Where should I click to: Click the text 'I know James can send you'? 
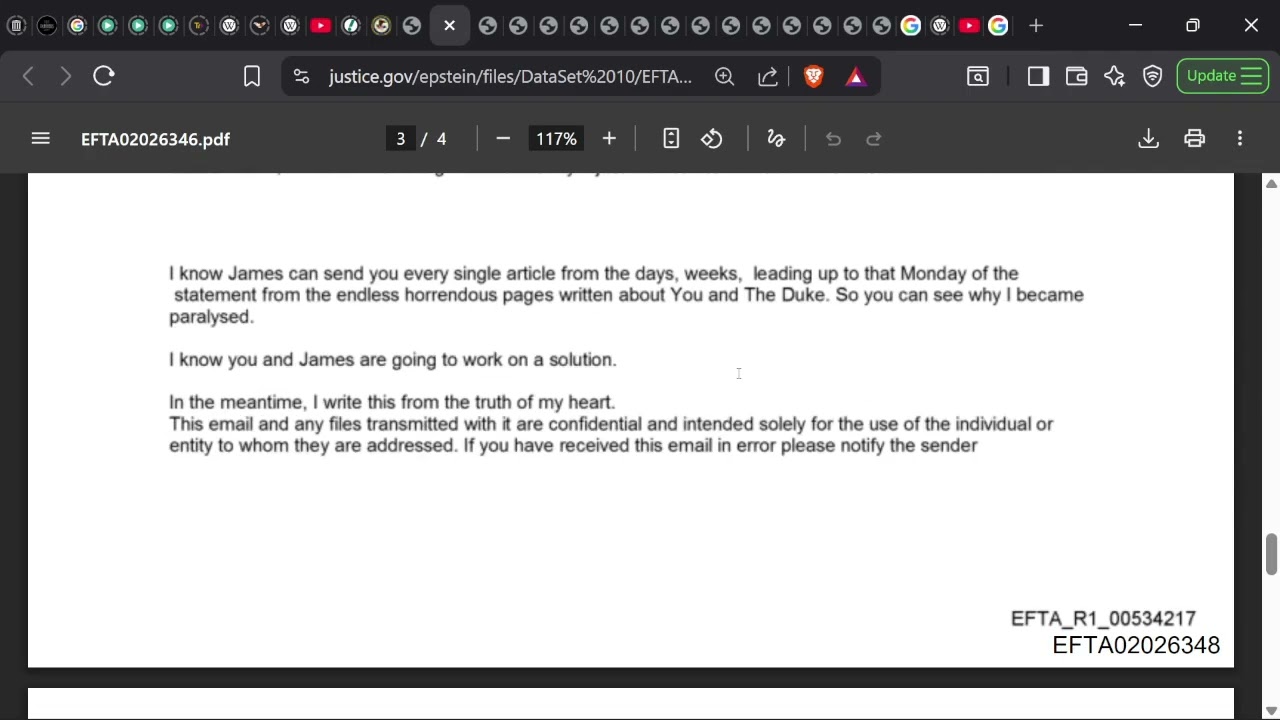[282, 273]
